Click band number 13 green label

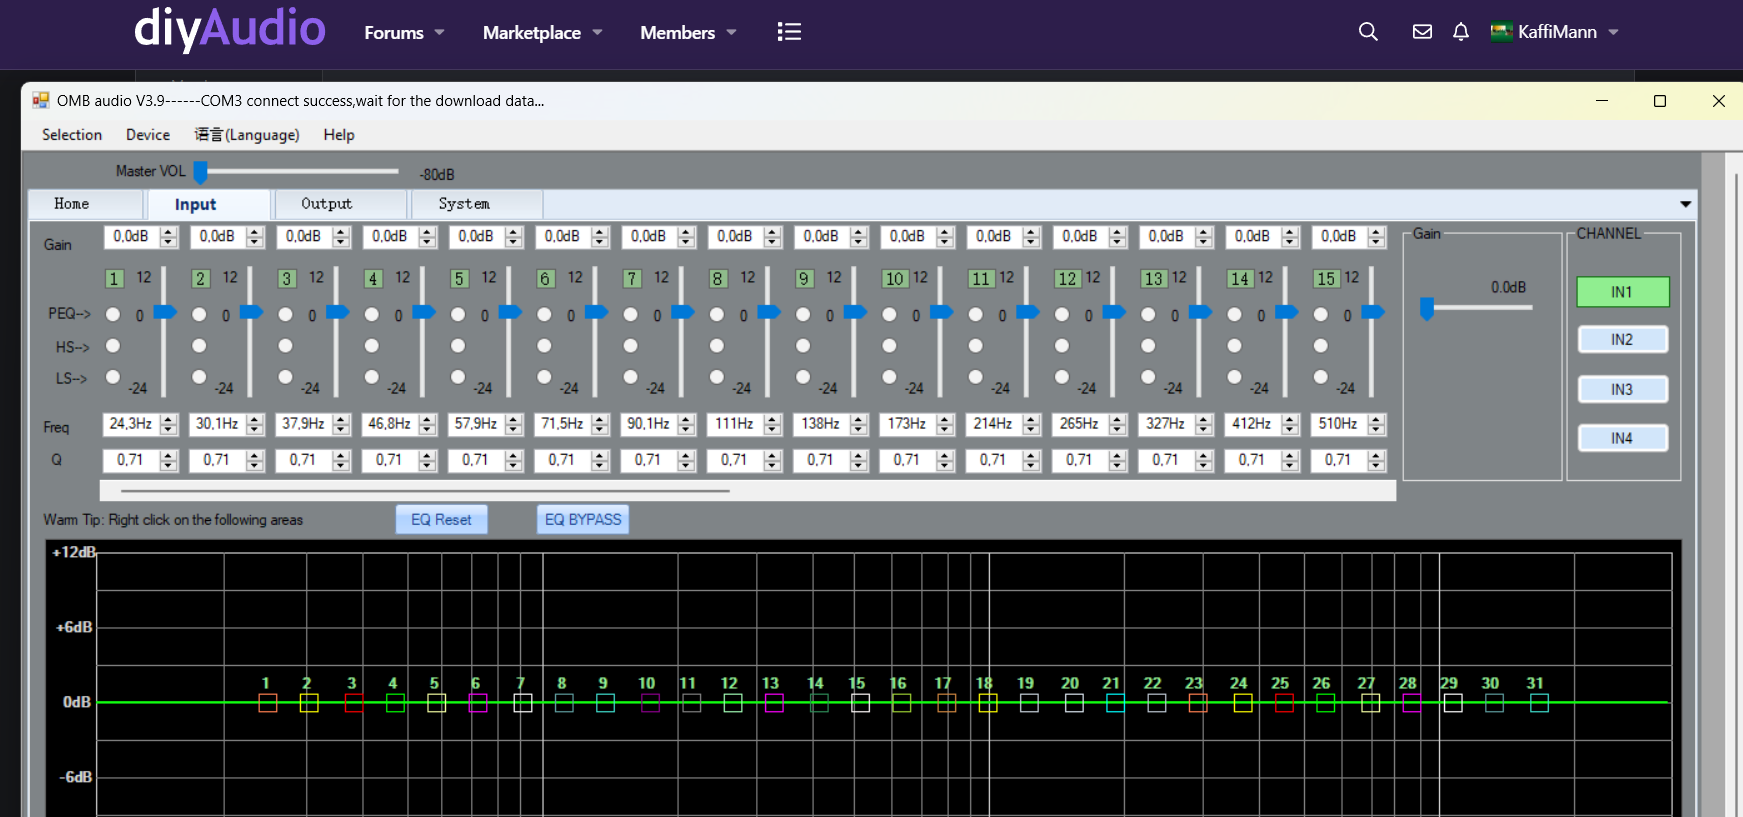(1153, 279)
